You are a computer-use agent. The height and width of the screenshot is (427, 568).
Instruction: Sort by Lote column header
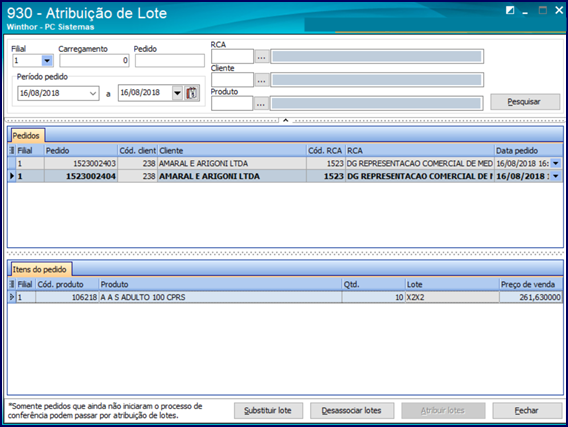[452, 284]
